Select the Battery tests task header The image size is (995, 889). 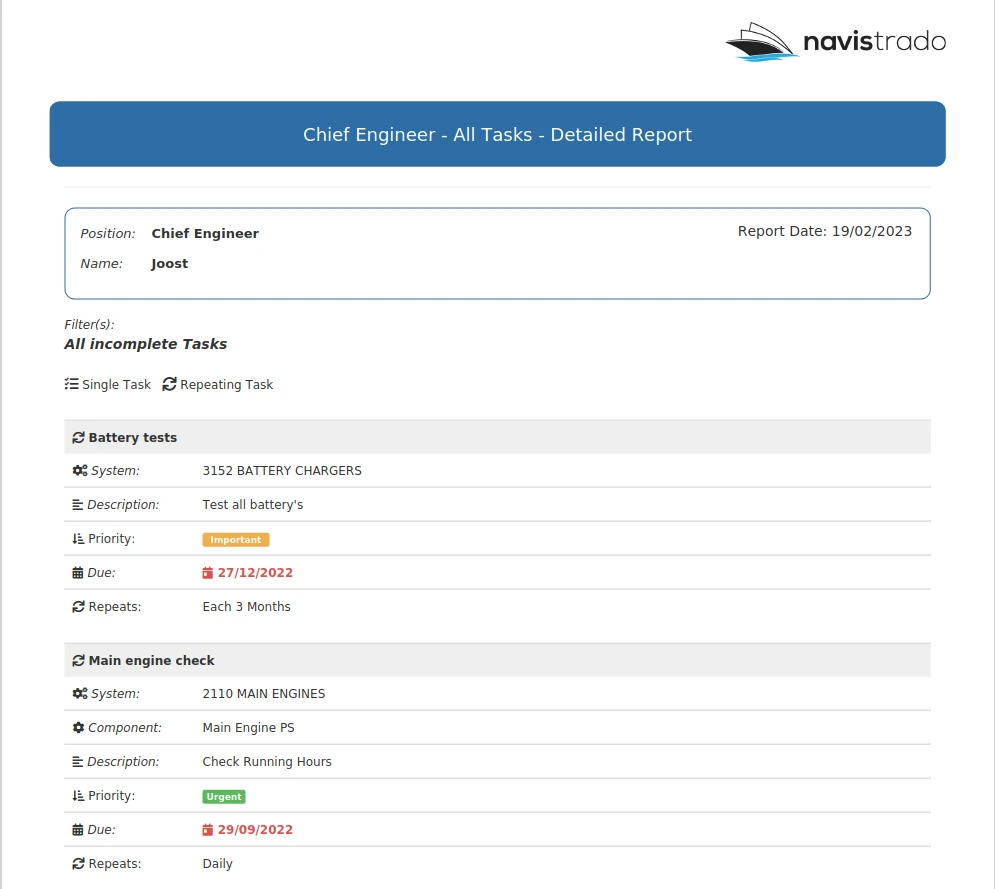click(x=498, y=437)
